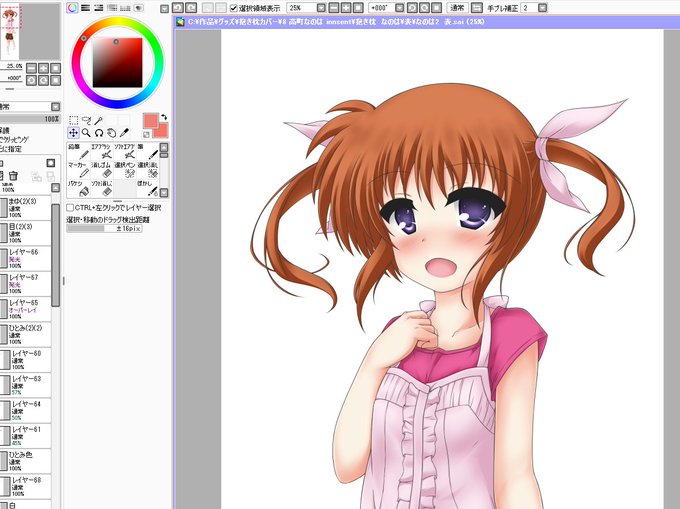Zoom in with toolbar plus button
The image size is (680, 509).
click(346, 8)
